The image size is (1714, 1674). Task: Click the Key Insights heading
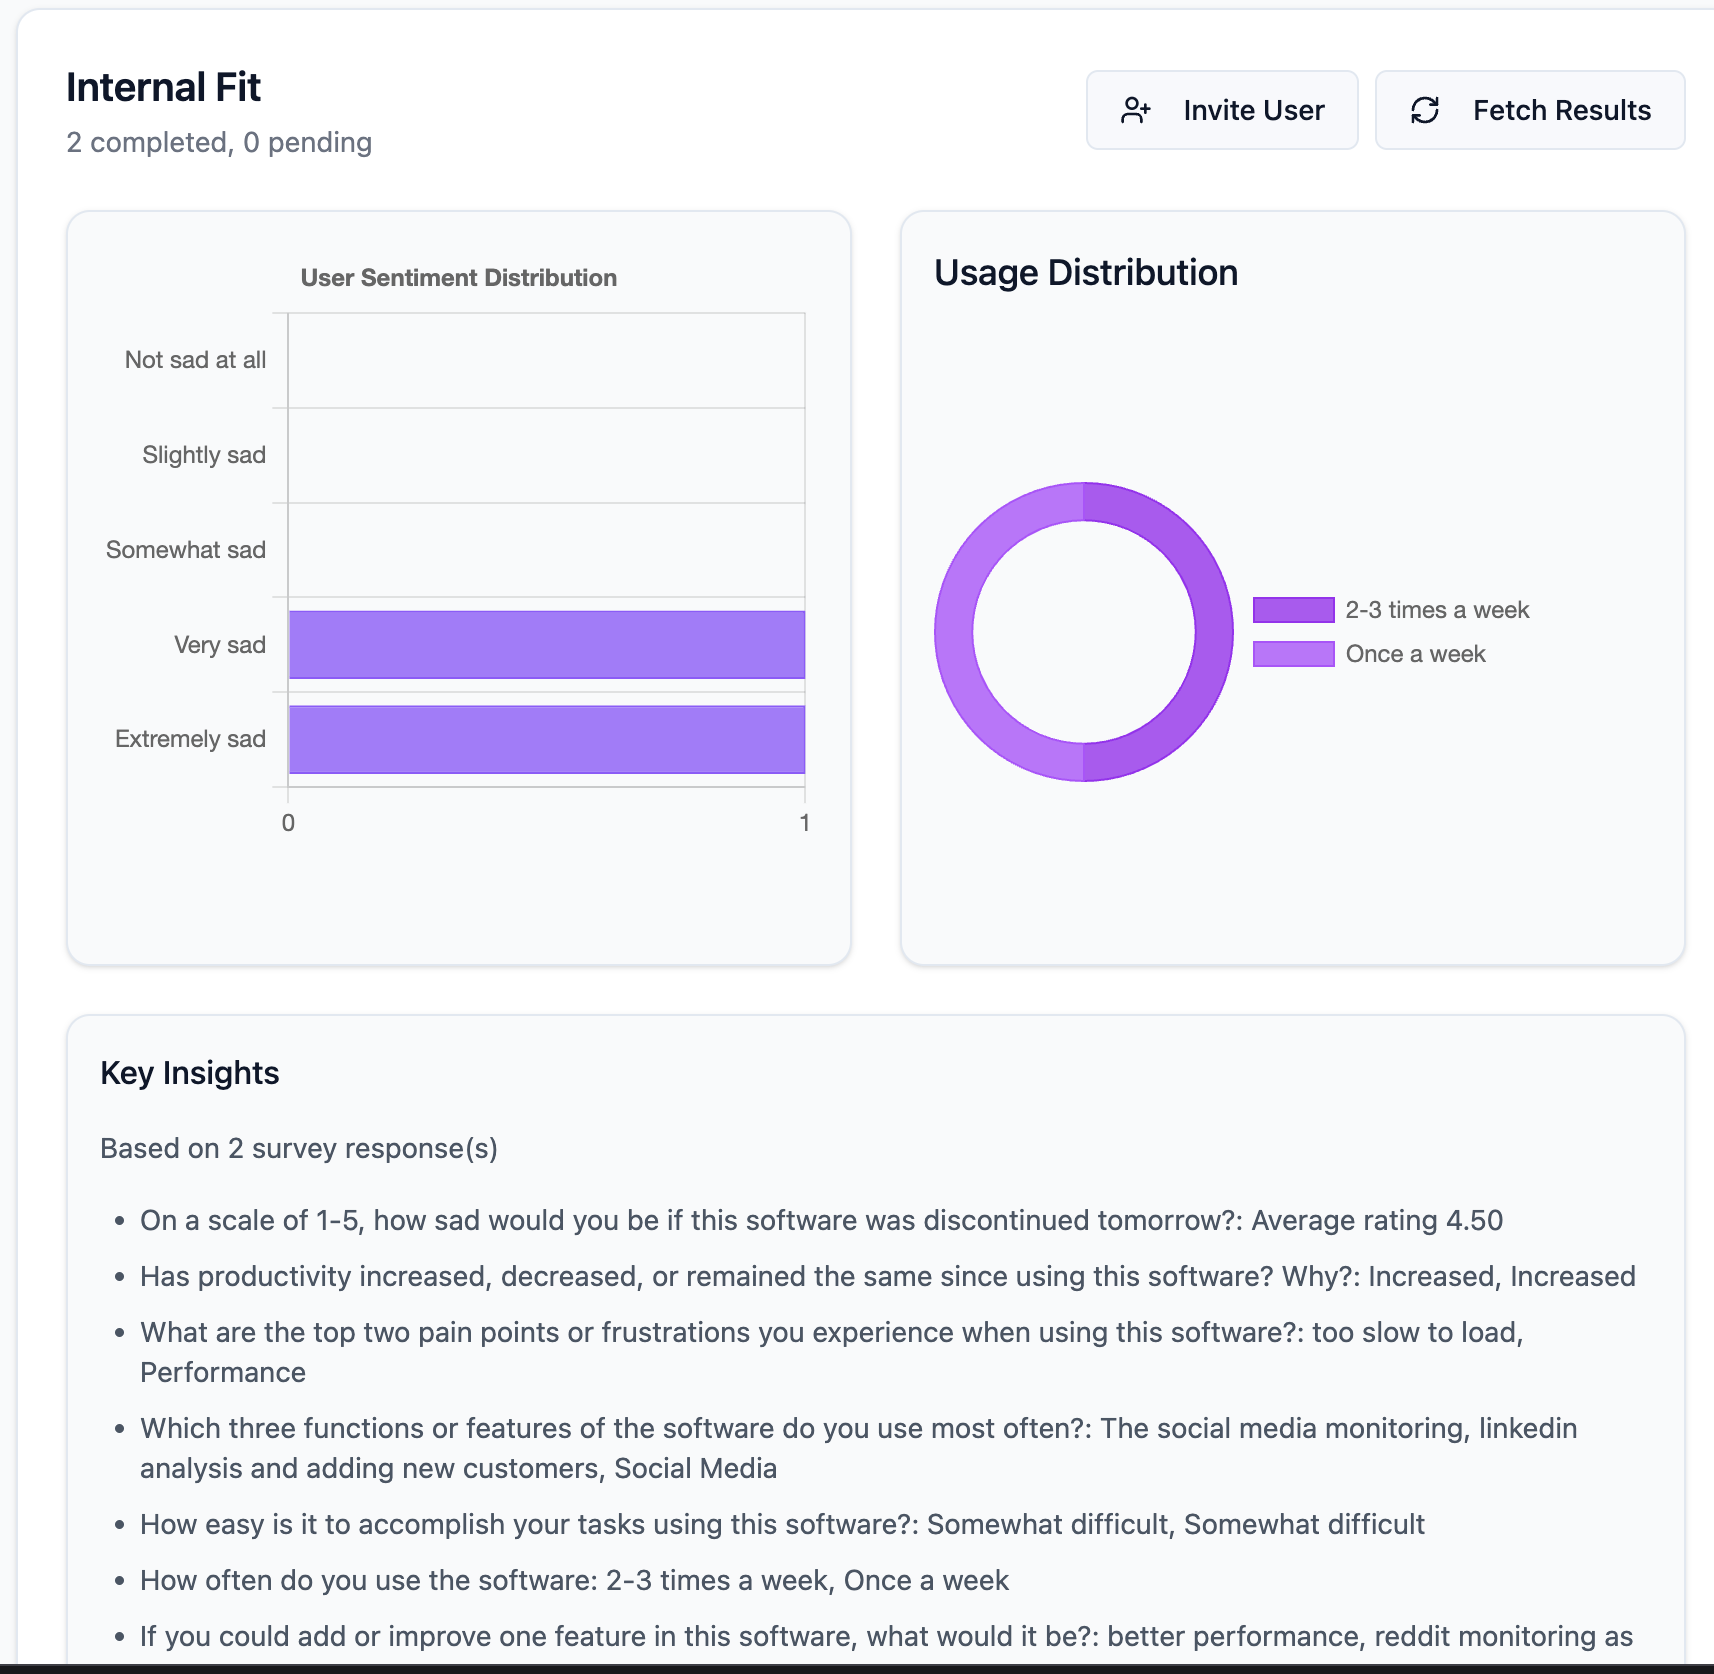click(189, 1073)
